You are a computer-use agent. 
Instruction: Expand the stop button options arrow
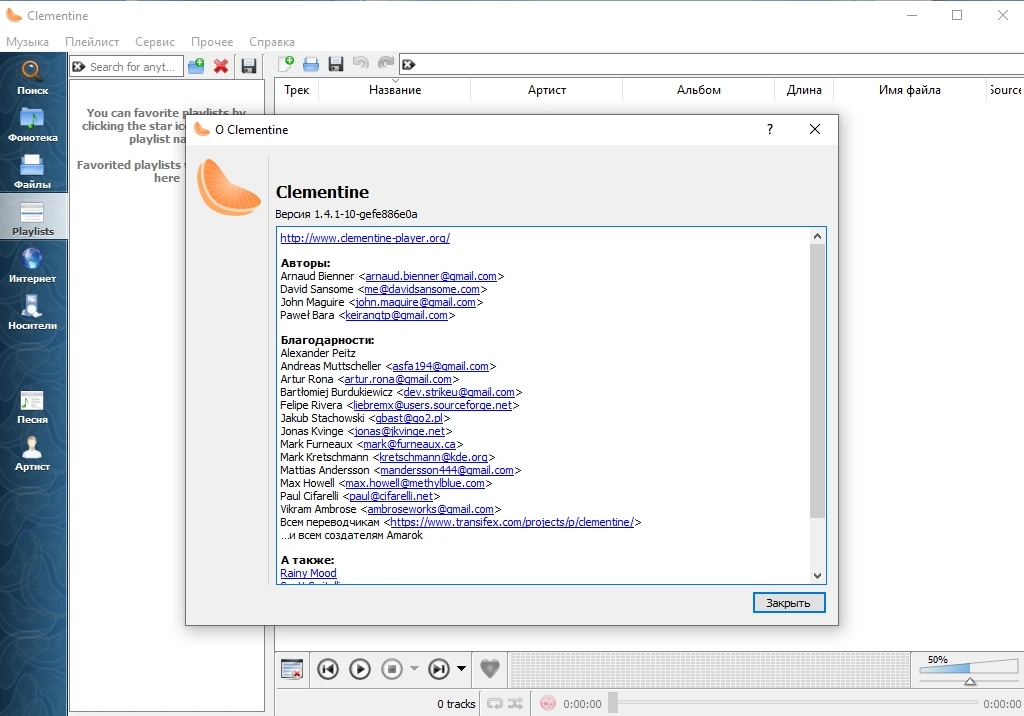(414, 668)
